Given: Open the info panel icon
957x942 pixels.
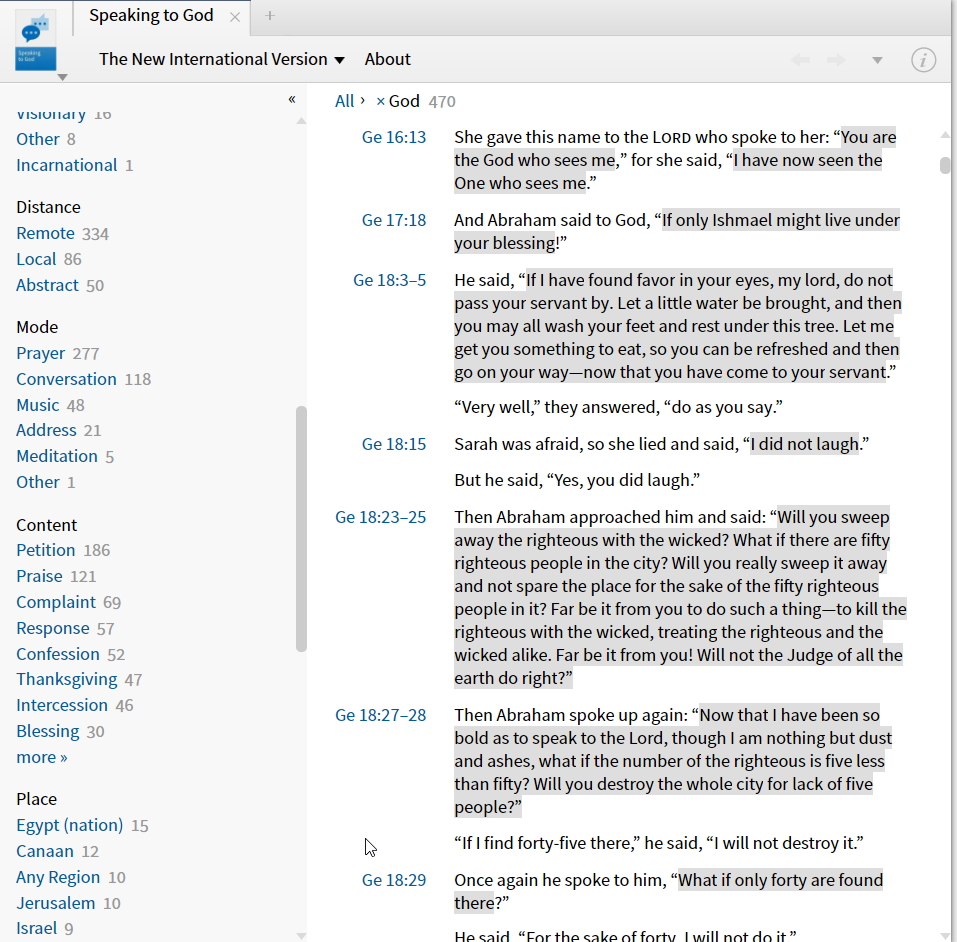Looking at the screenshot, I should [923, 60].
